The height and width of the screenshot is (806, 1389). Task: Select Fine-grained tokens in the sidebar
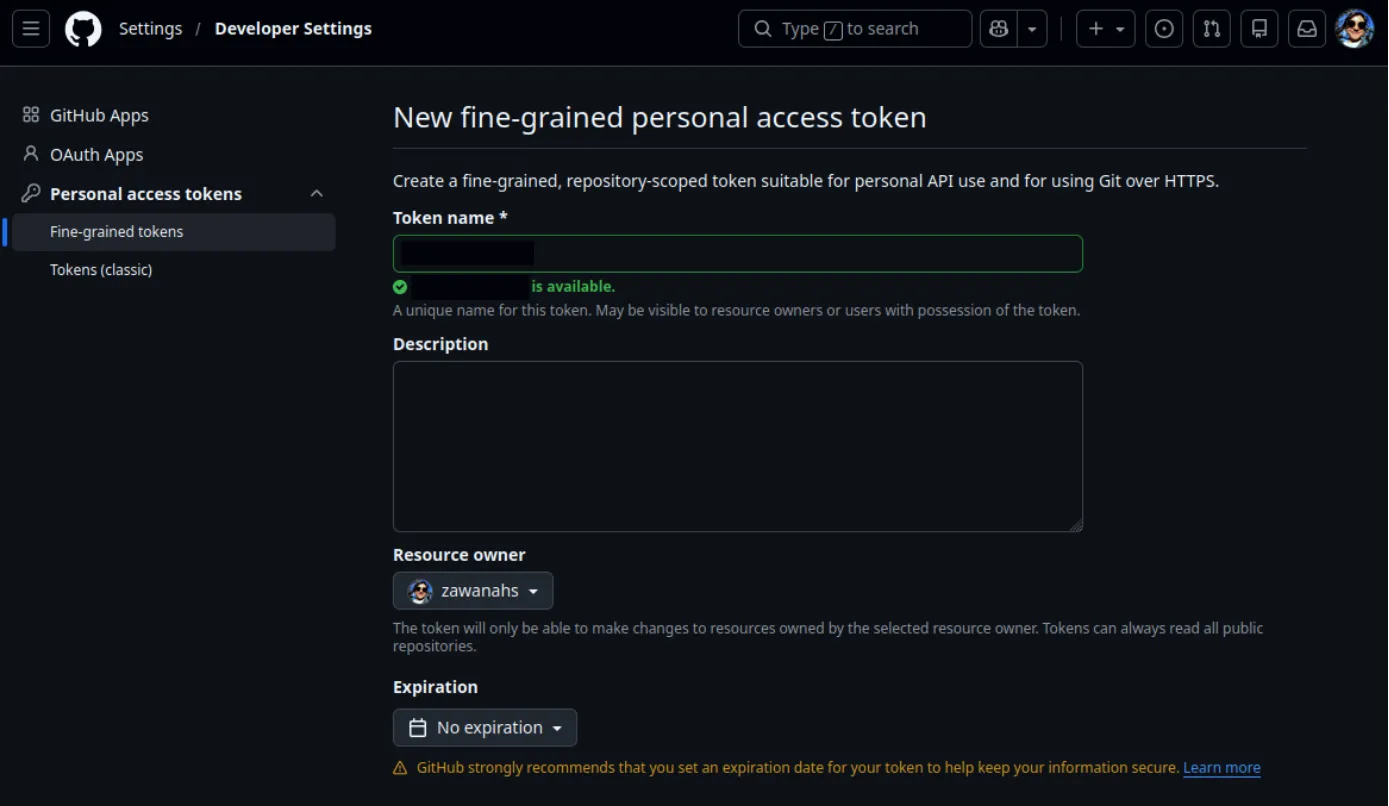pos(174,232)
